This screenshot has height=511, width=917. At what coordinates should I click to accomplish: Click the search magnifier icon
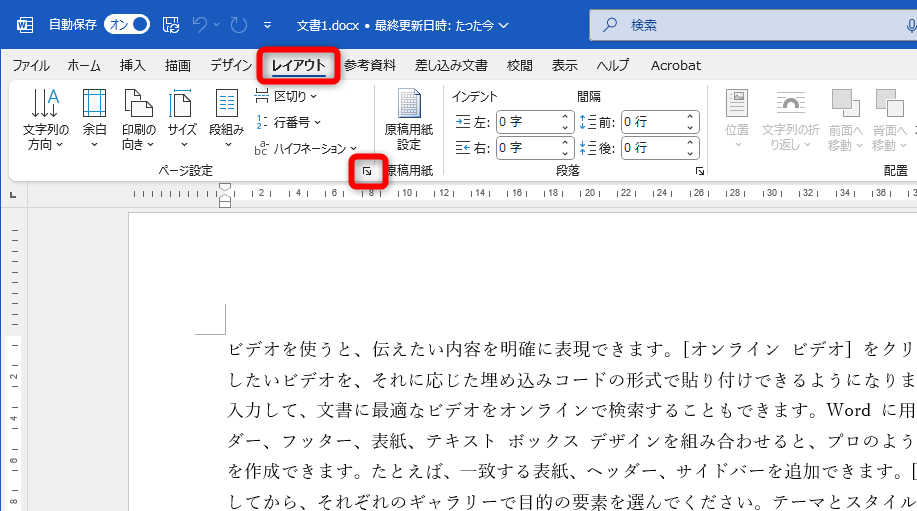[610, 25]
